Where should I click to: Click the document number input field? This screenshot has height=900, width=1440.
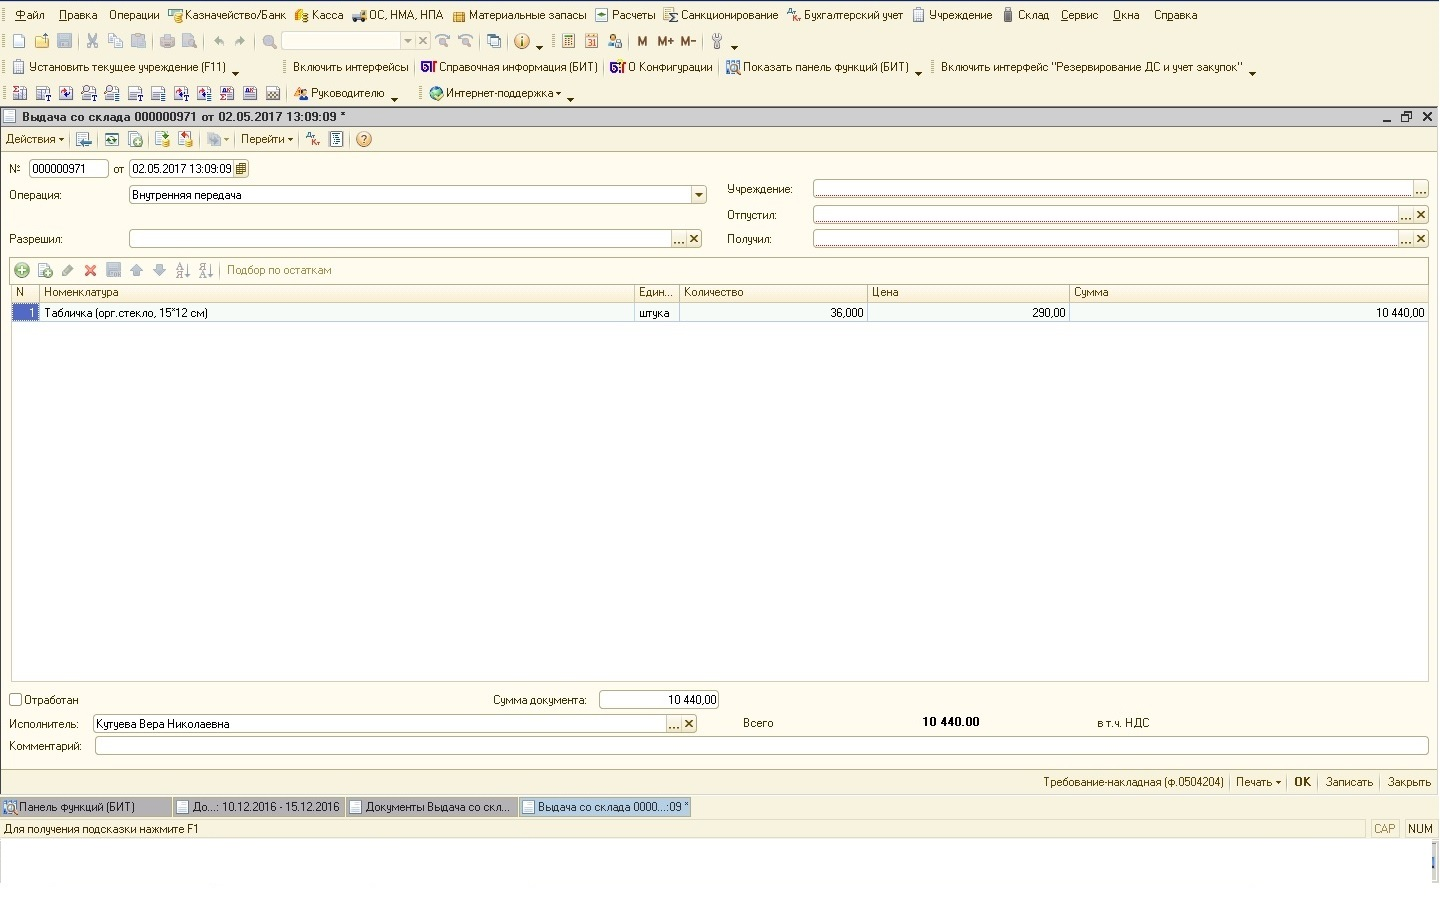point(68,169)
